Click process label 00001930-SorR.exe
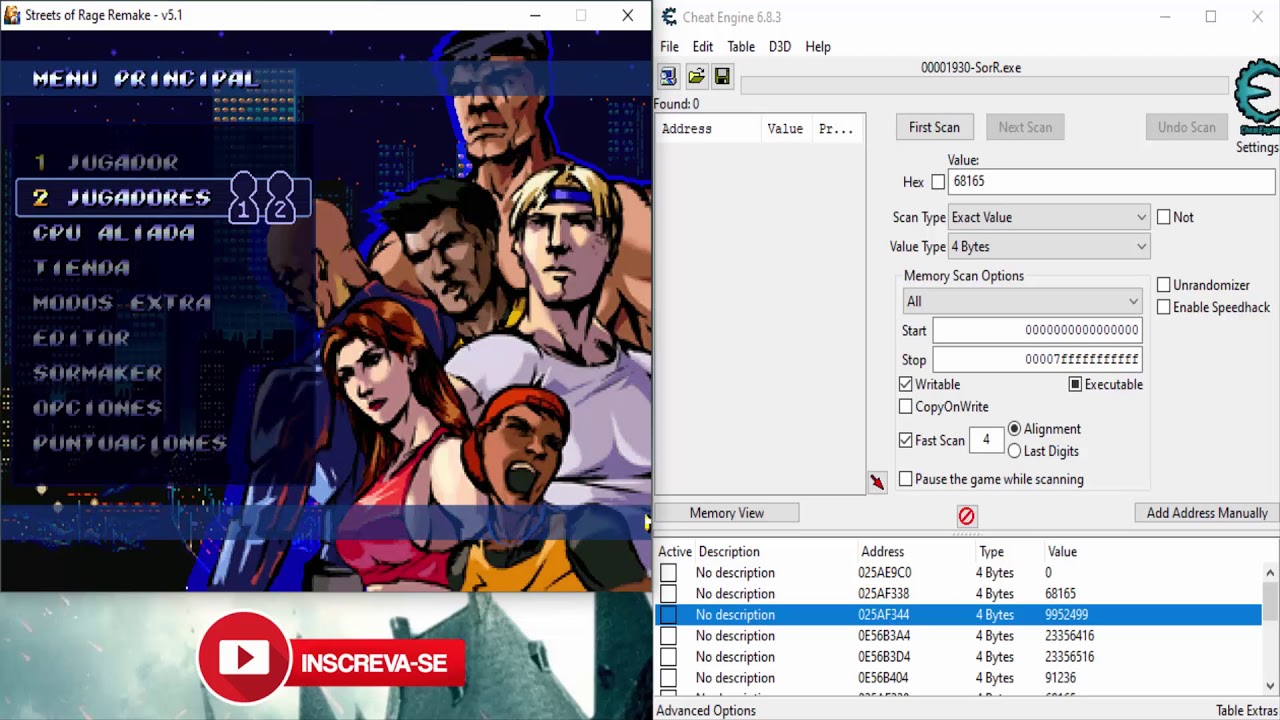The height and width of the screenshot is (720, 1280). click(971, 68)
